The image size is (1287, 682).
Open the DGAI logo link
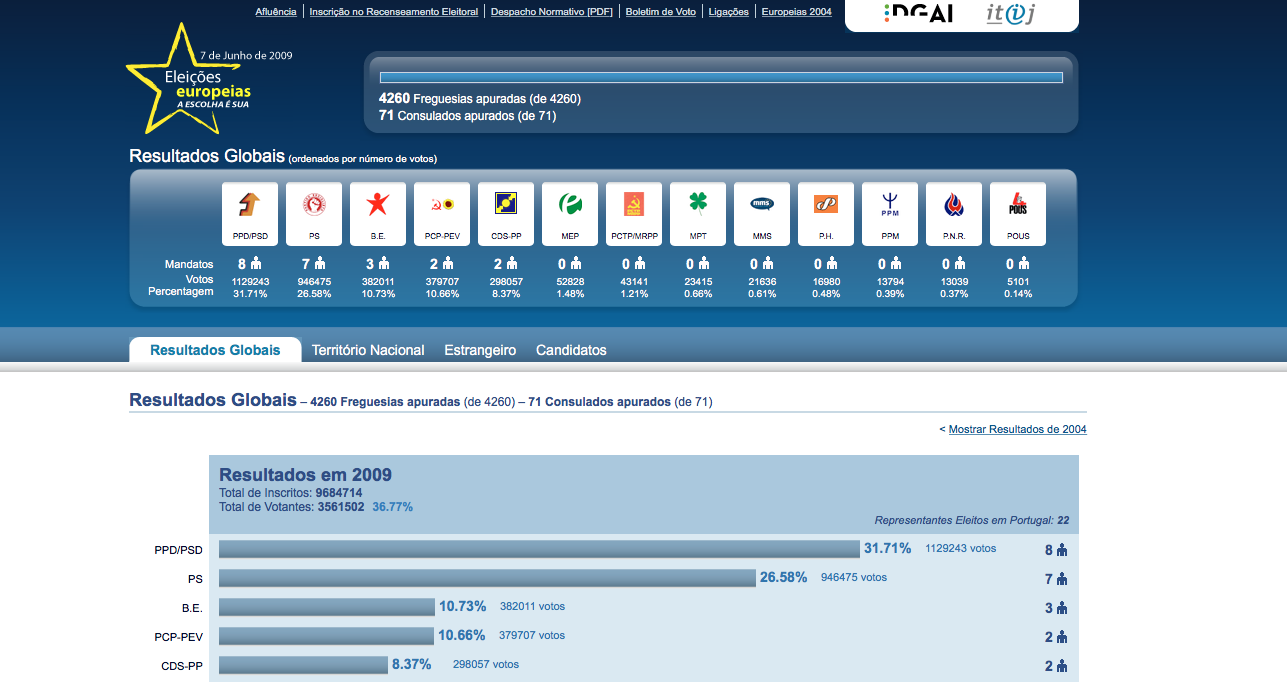[919, 14]
